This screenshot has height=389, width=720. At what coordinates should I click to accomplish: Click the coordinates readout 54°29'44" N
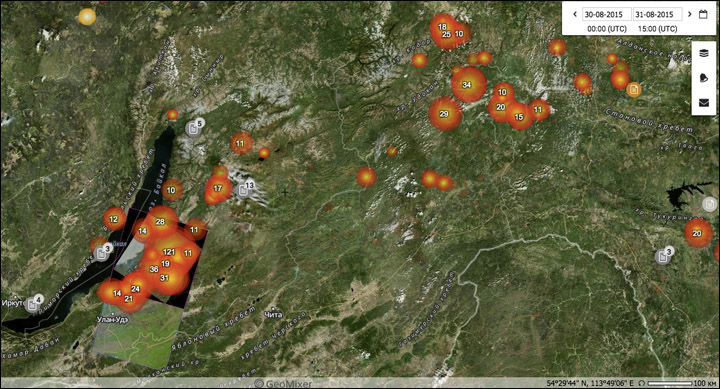click(590, 383)
